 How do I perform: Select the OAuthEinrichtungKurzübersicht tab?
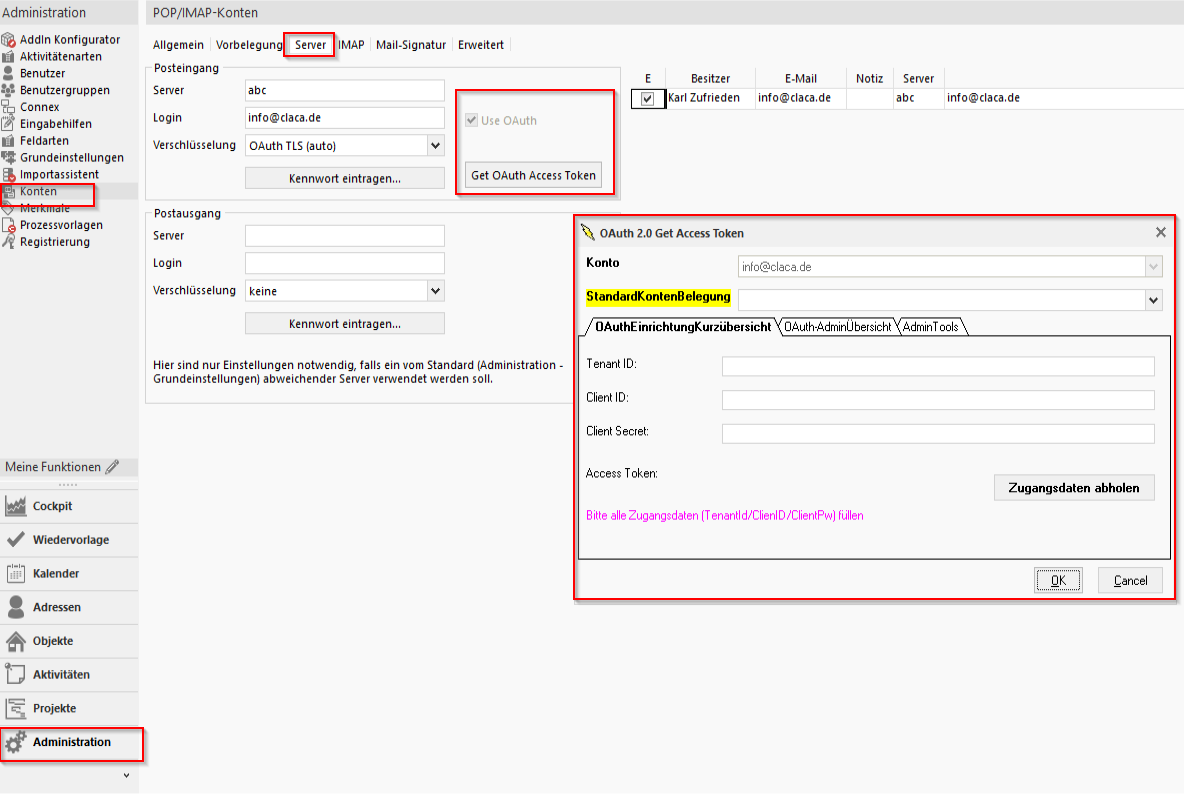click(683, 326)
